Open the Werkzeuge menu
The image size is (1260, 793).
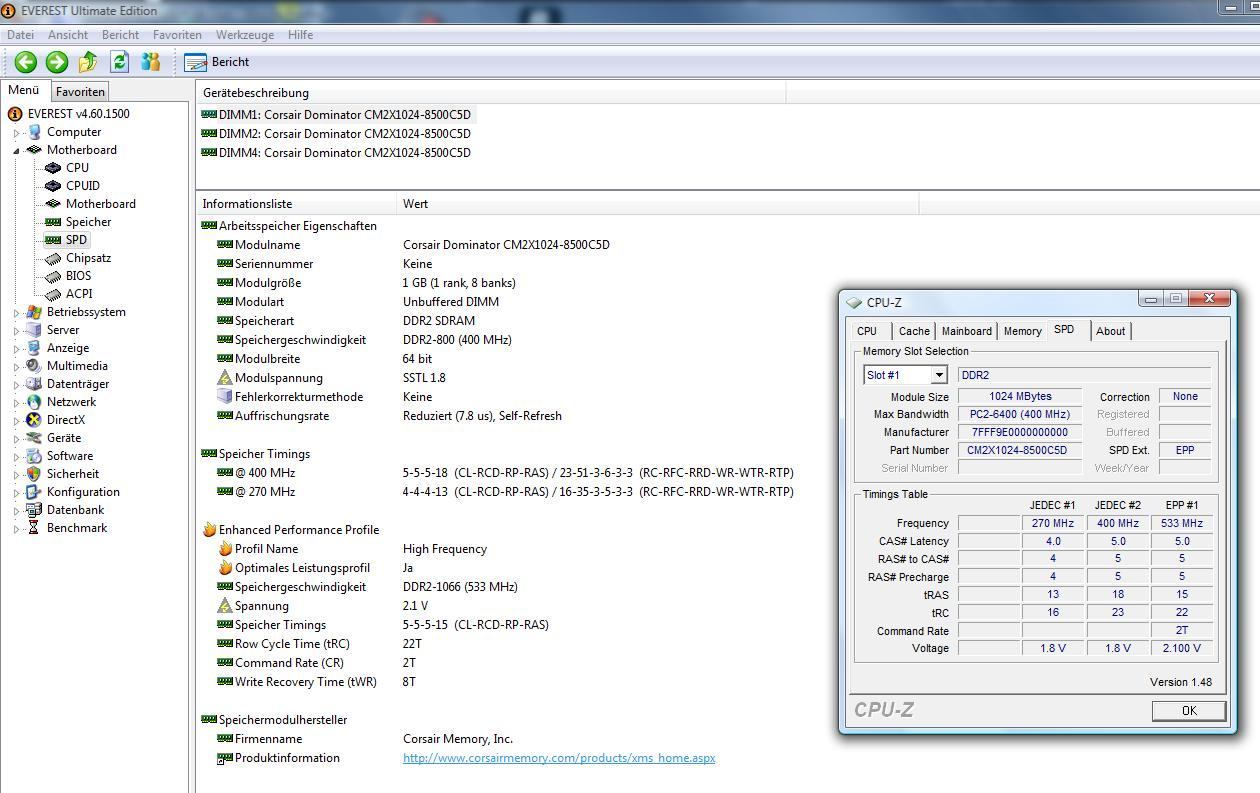(245, 35)
